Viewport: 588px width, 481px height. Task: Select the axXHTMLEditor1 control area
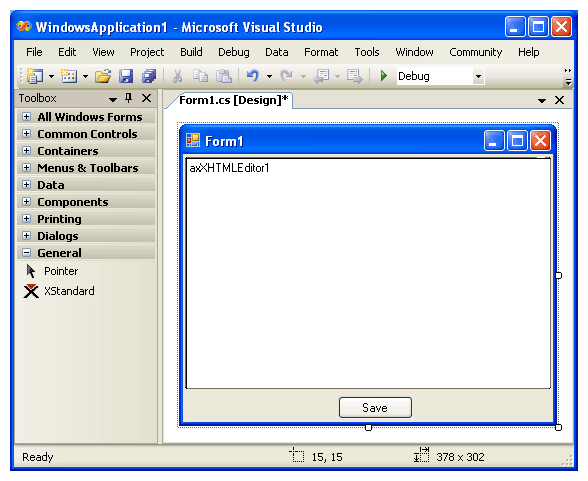click(x=368, y=273)
